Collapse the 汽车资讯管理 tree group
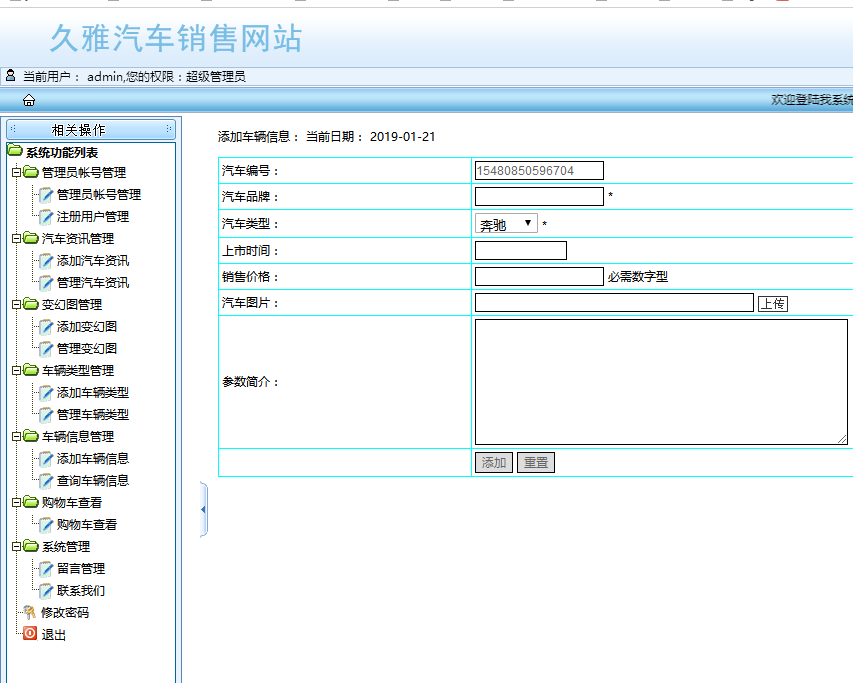The height and width of the screenshot is (683, 853). coord(16,238)
